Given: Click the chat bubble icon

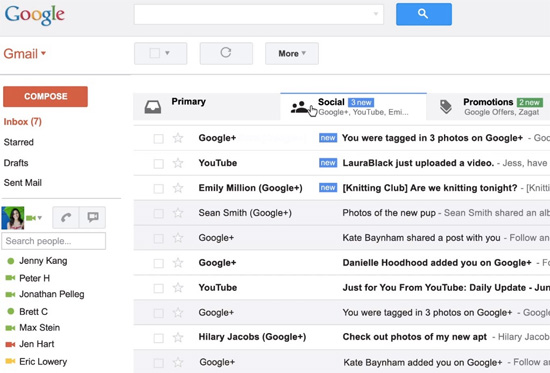Looking at the screenshot, I should [93, 218].
